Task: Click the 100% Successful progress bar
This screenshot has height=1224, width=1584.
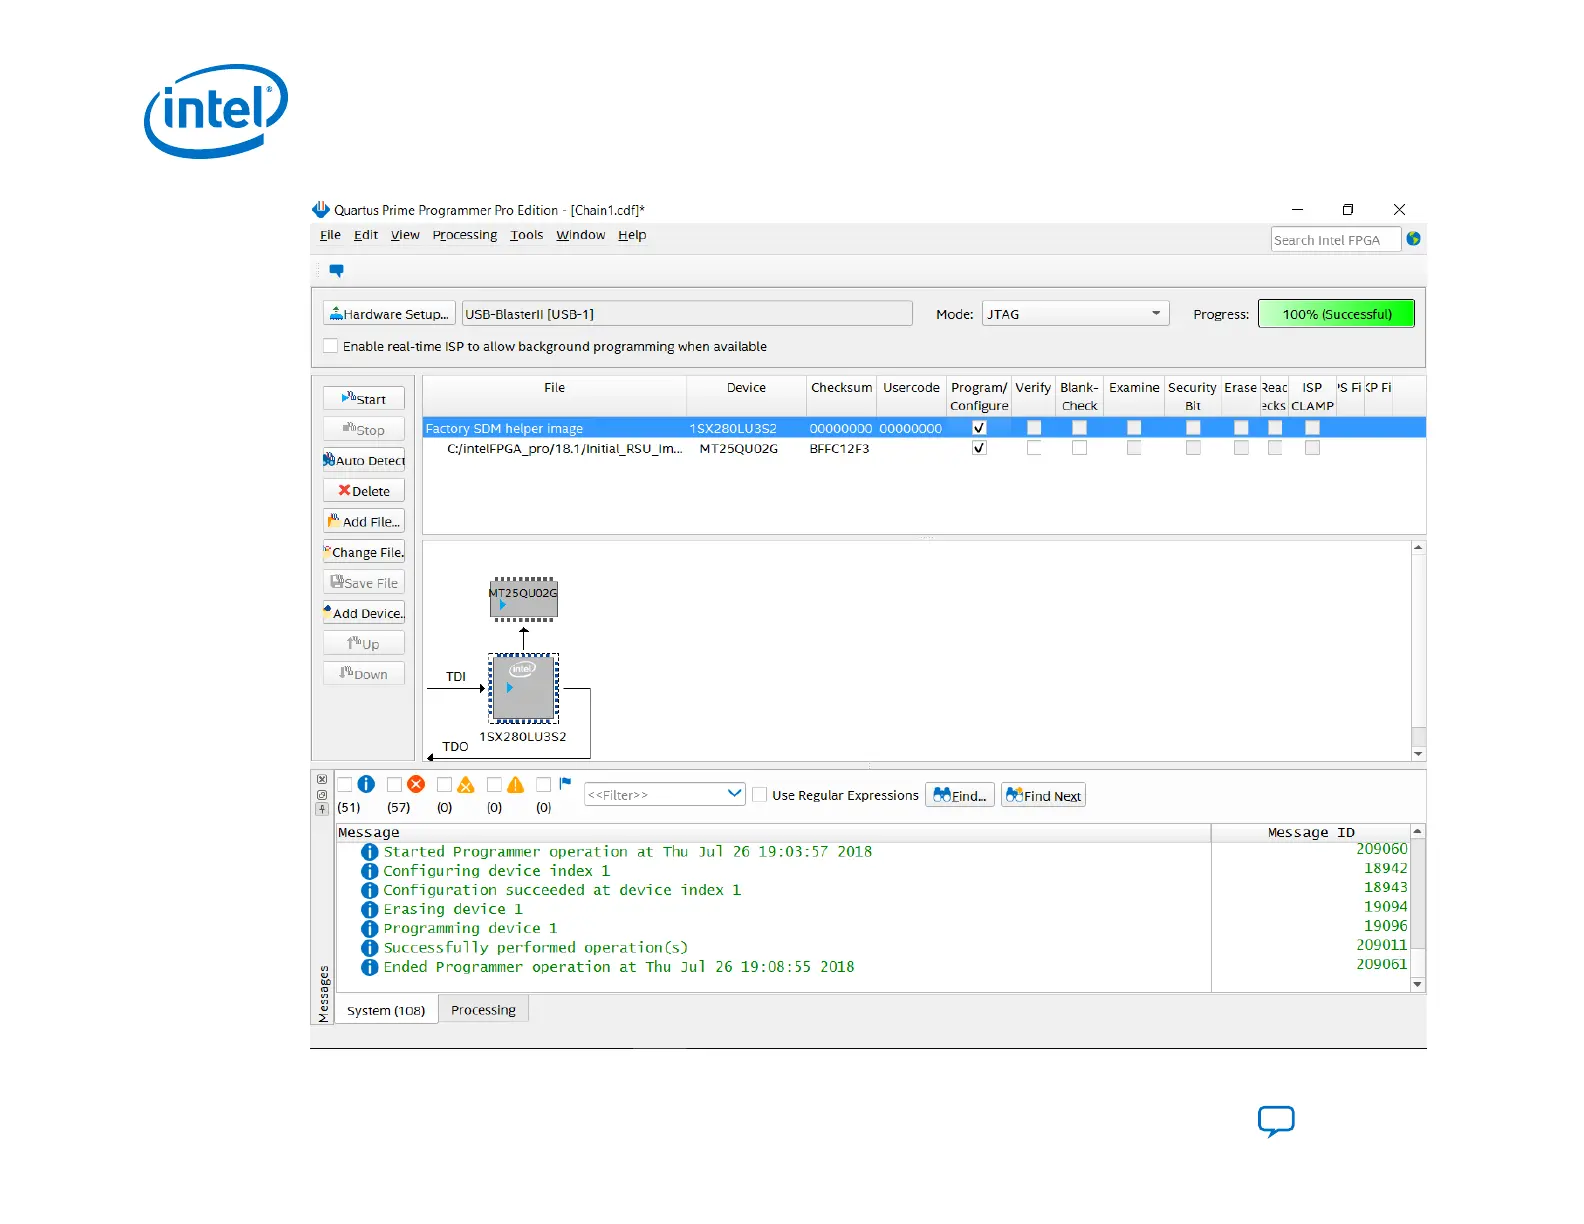Action: coord(1336,314)
